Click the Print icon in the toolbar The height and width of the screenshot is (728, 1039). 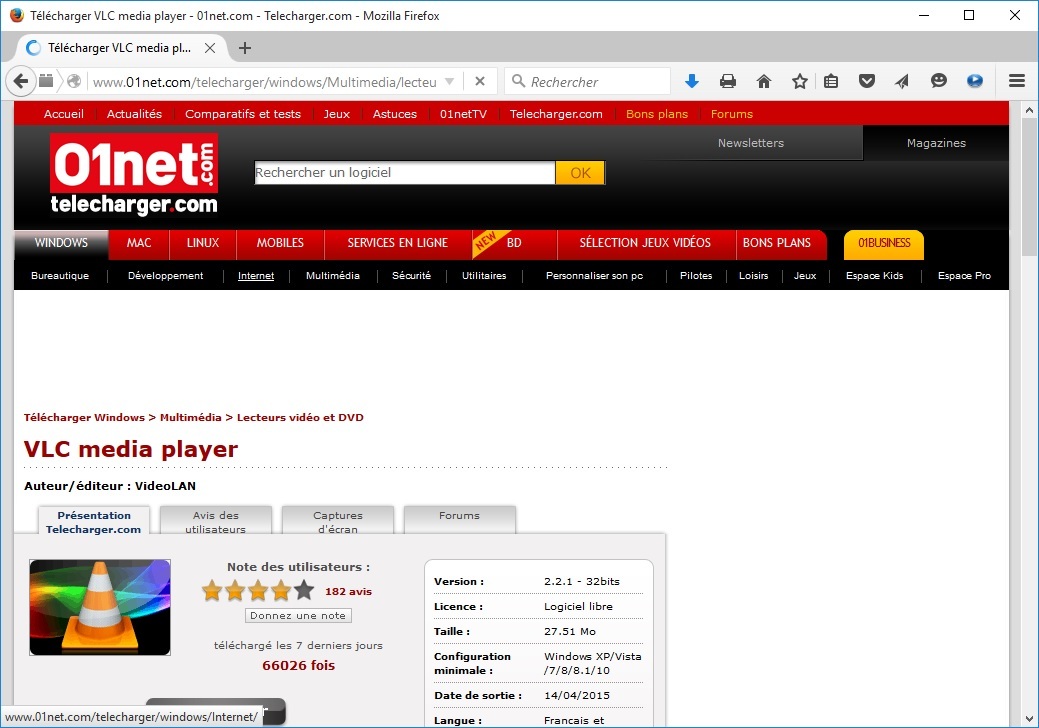coord(728,81)
